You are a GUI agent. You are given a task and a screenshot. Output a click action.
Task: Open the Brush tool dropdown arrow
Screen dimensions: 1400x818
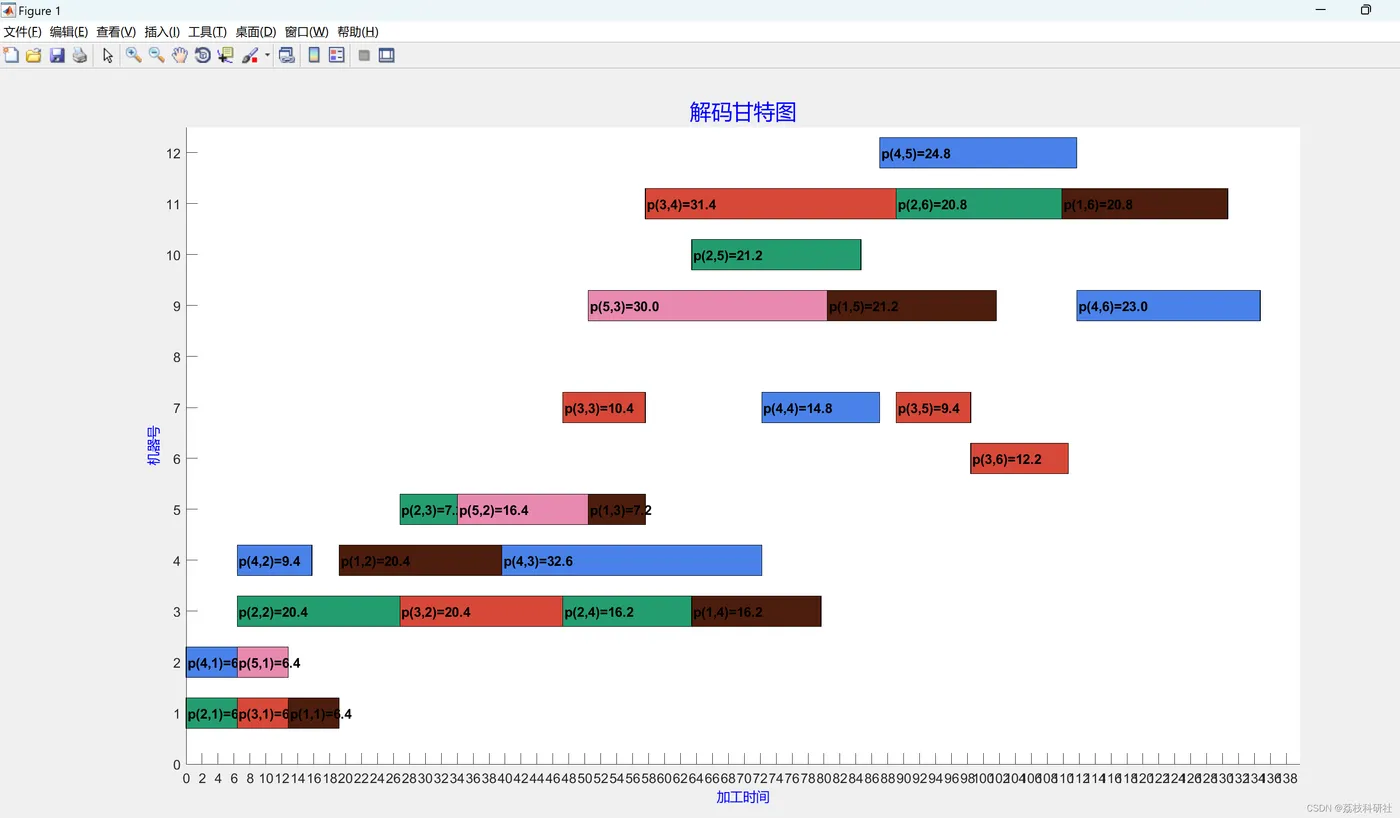[x=265, y=55]
